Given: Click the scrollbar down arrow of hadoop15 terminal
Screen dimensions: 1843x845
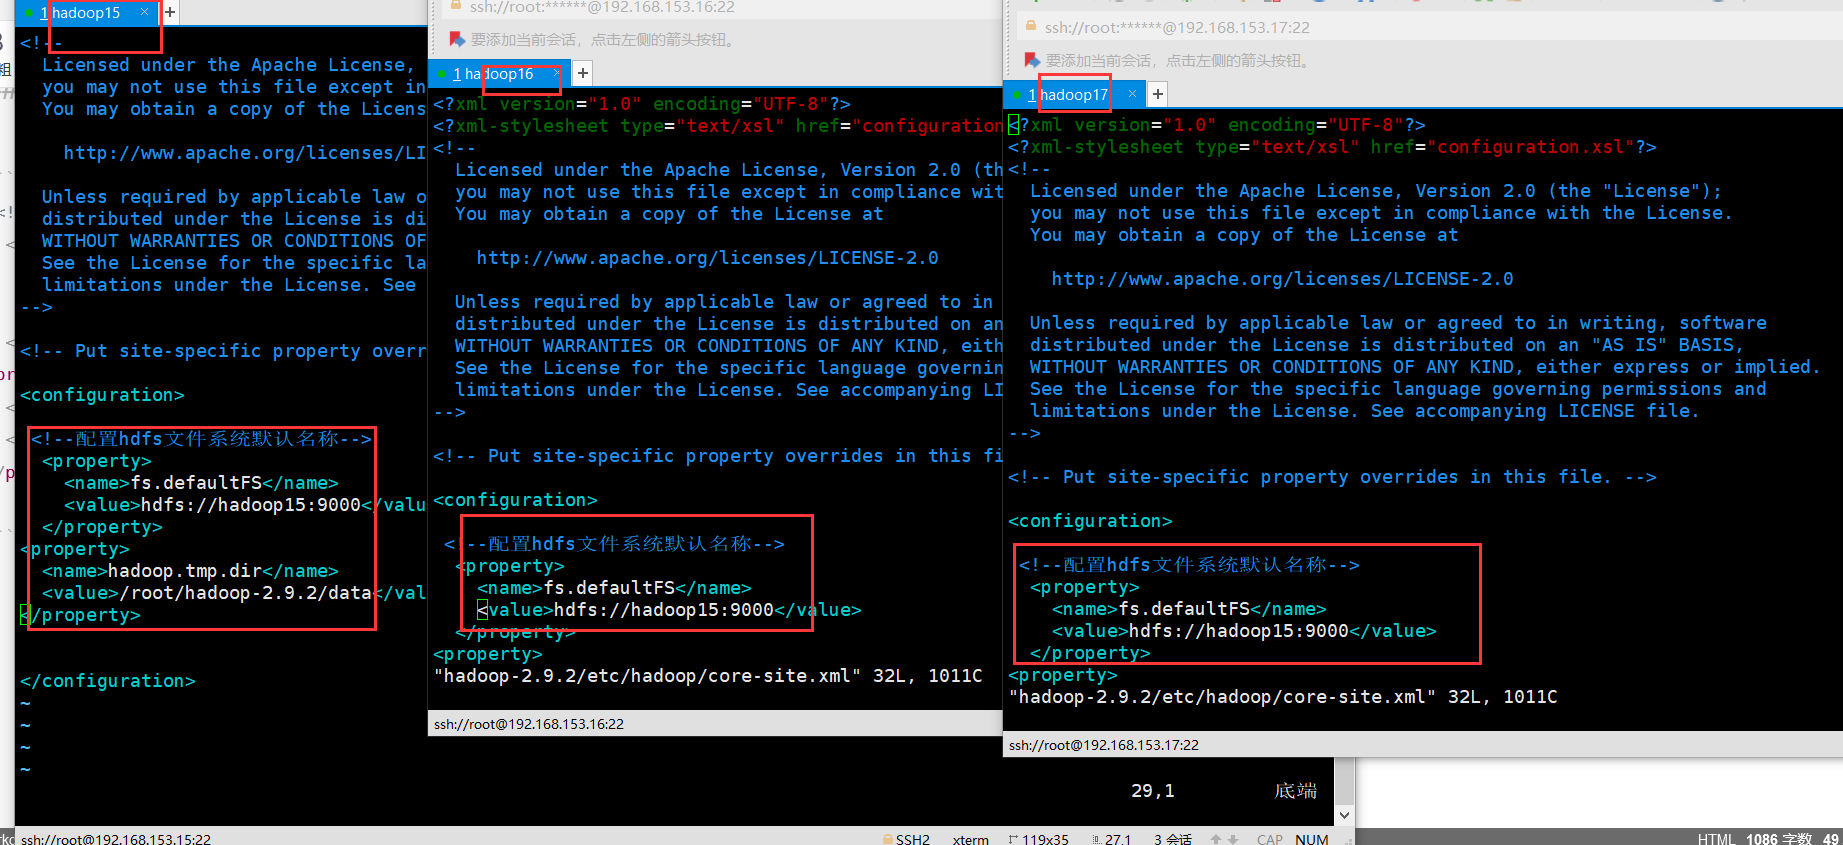Looking at the screenshot, I should 1345,815.
